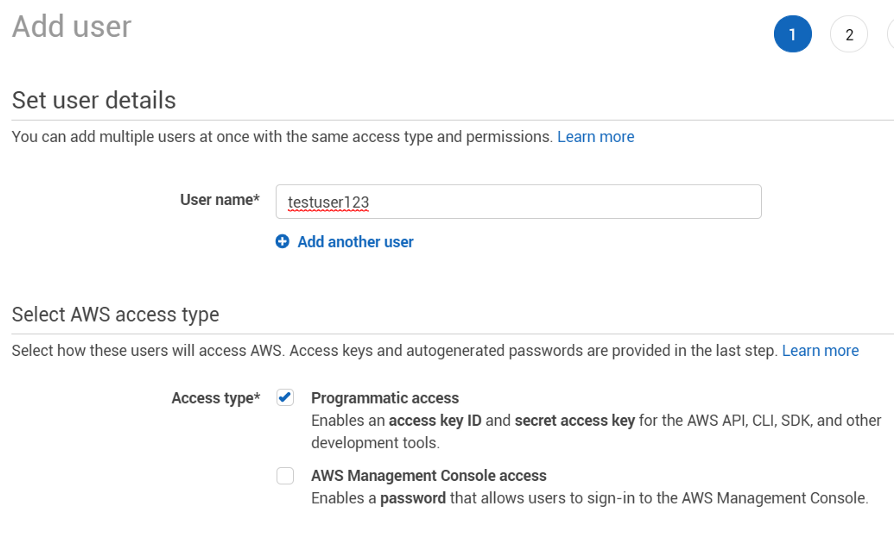The width and height of the screenshot is (894, 543).
Task: Click the step 1 circle indicator
Action: click(x=793, y=34)
